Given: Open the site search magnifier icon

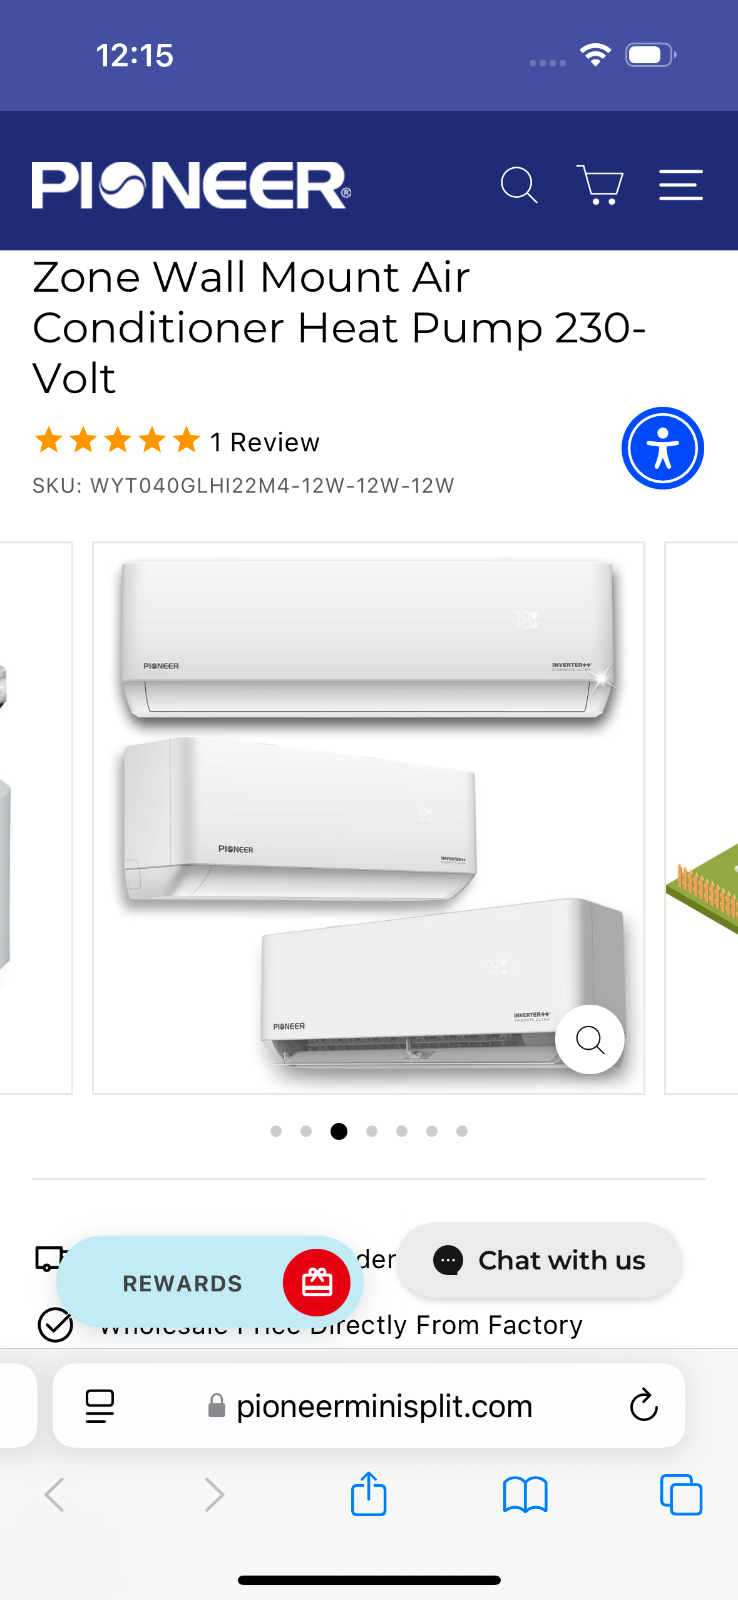Looking at the screenshot, I should pos(519,185).
